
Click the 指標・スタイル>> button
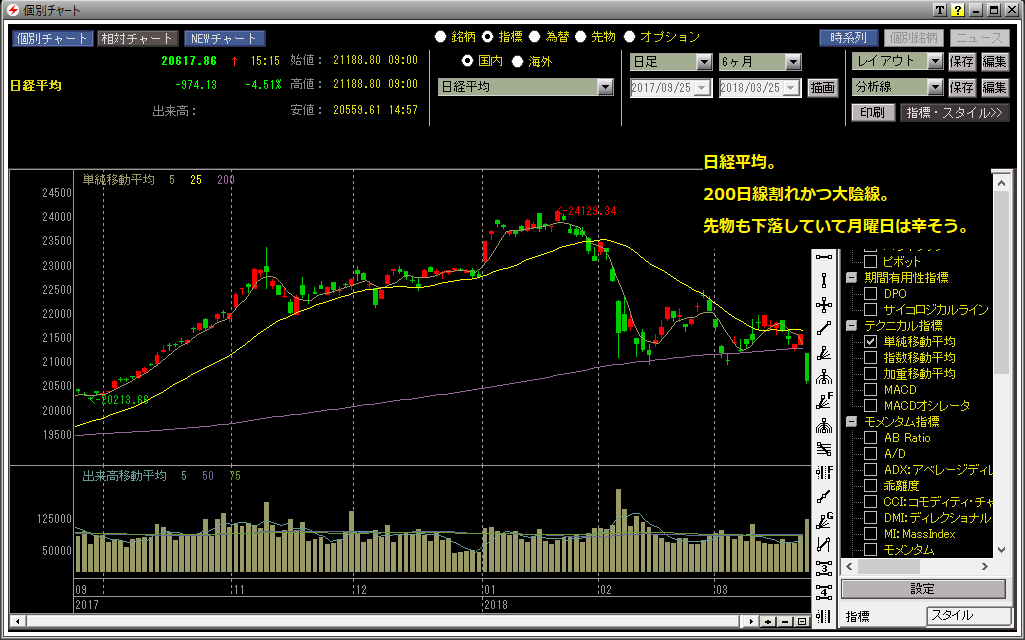point(954,112)
